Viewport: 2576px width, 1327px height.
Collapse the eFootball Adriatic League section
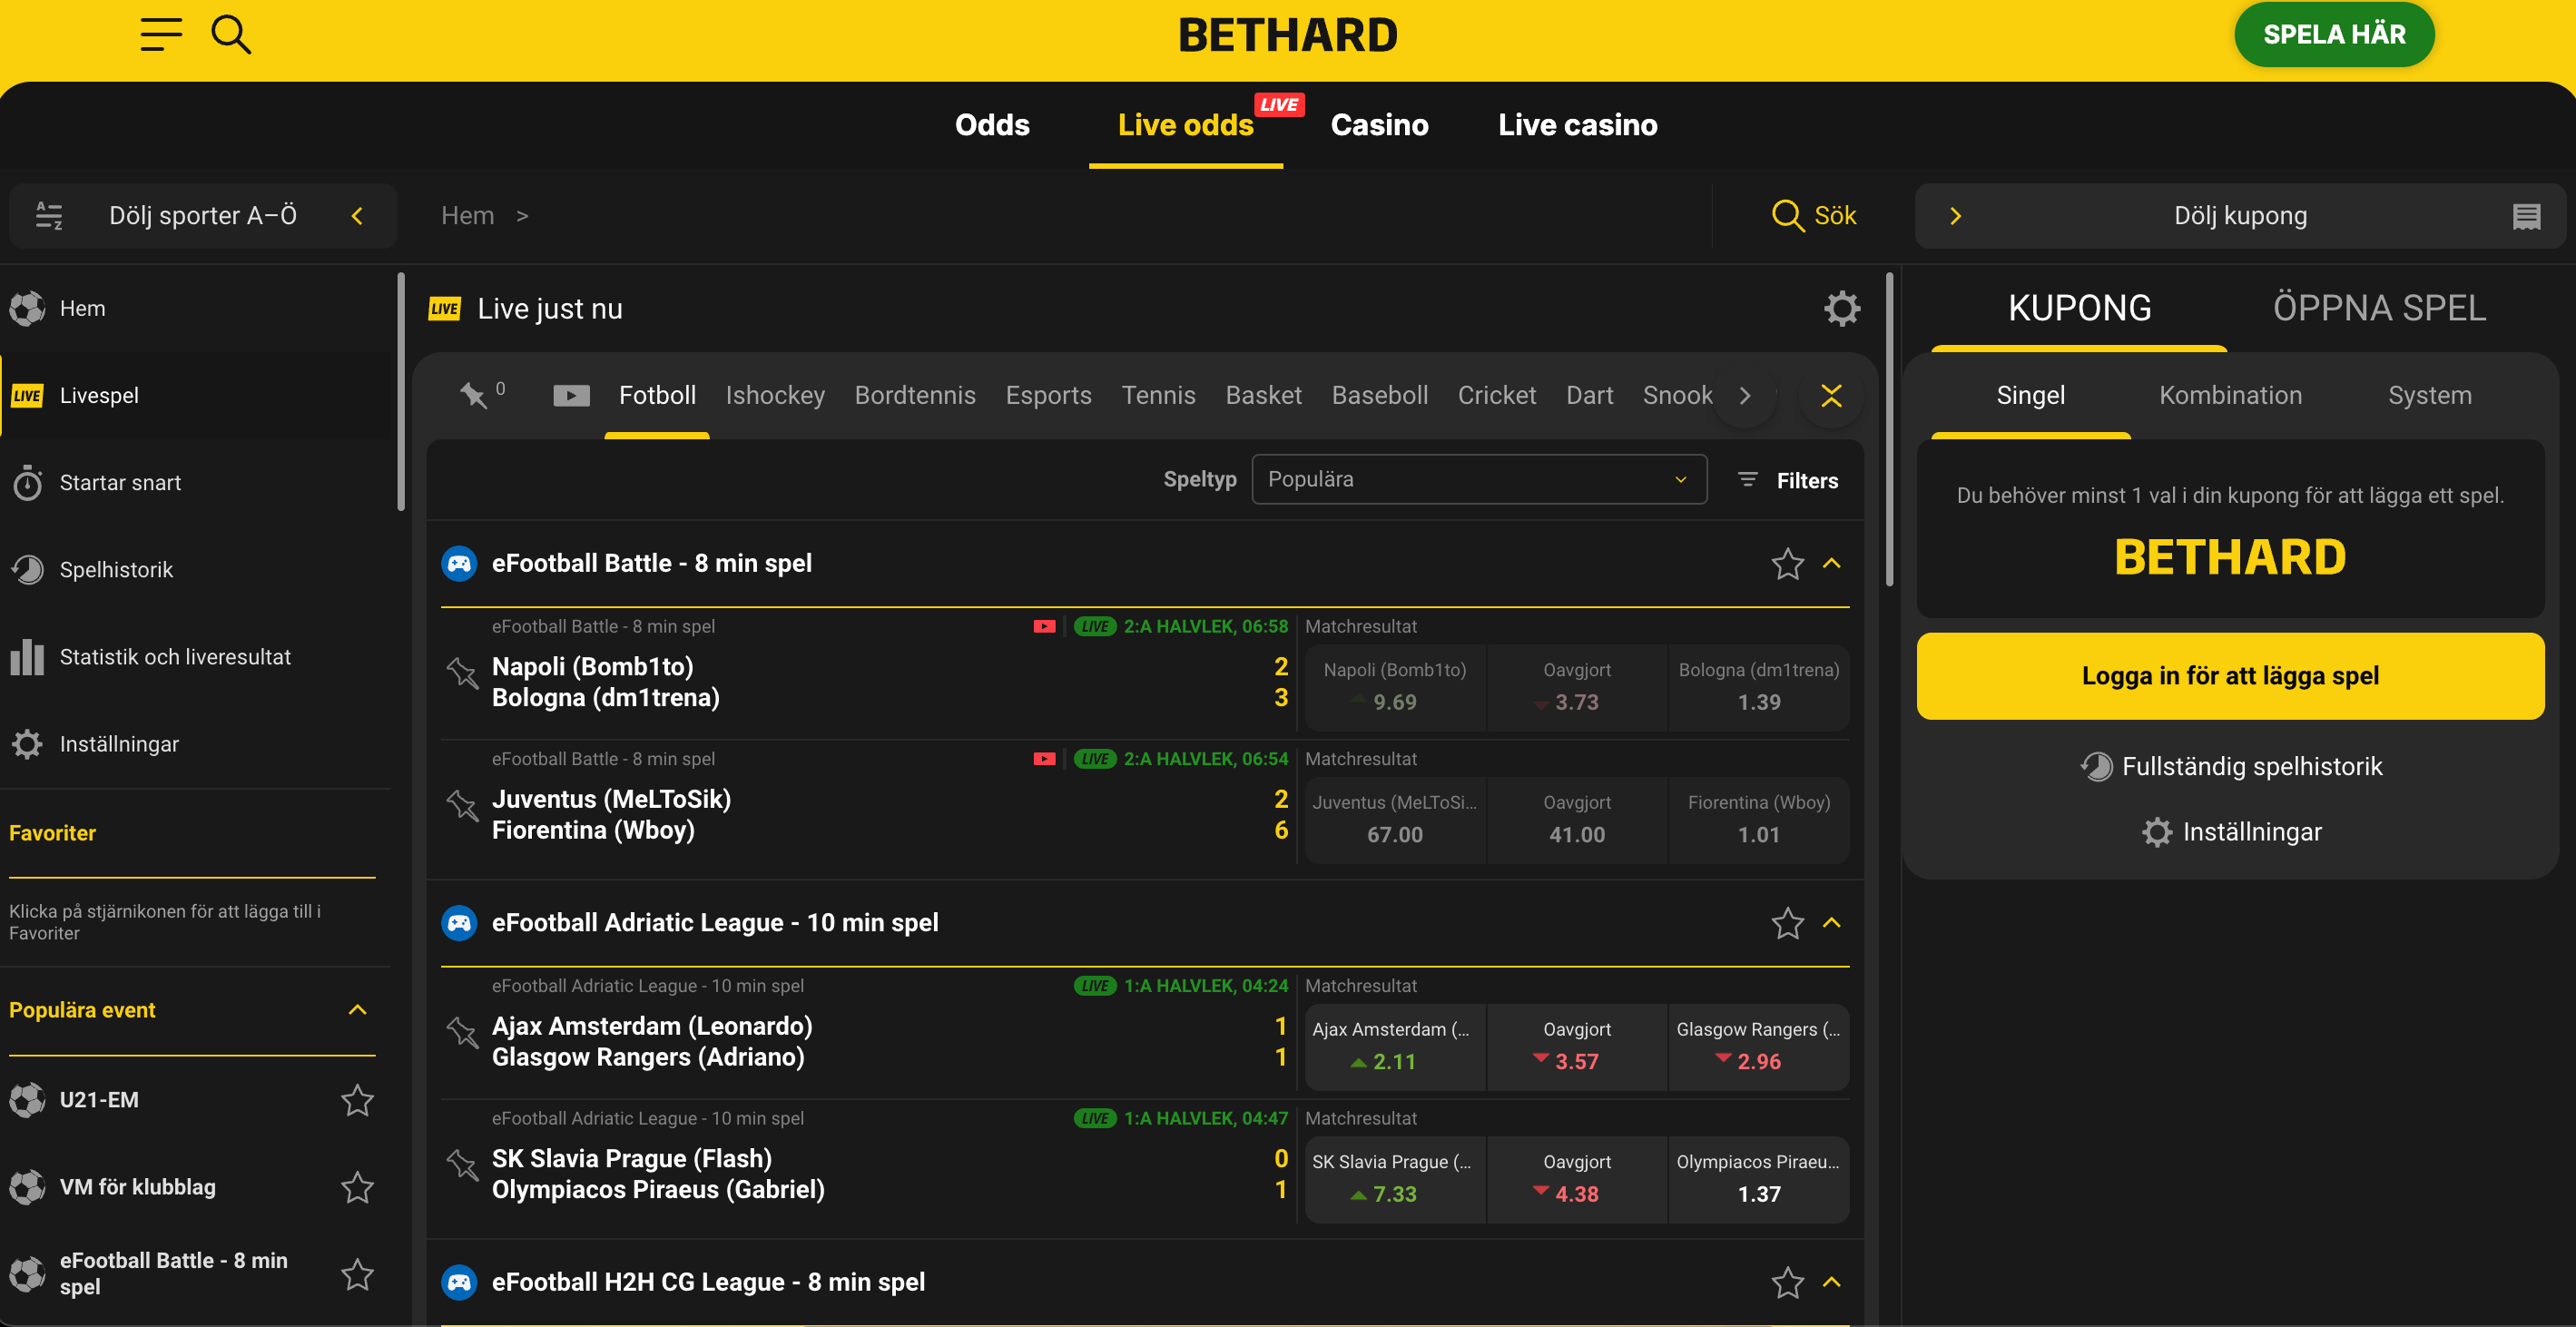click(x=1831, y=922)
